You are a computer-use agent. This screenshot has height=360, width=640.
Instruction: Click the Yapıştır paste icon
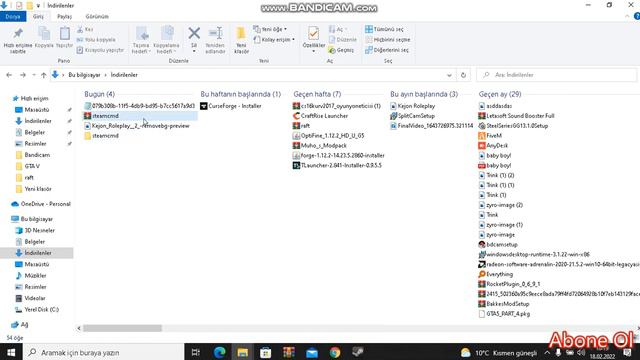(64, 33)
